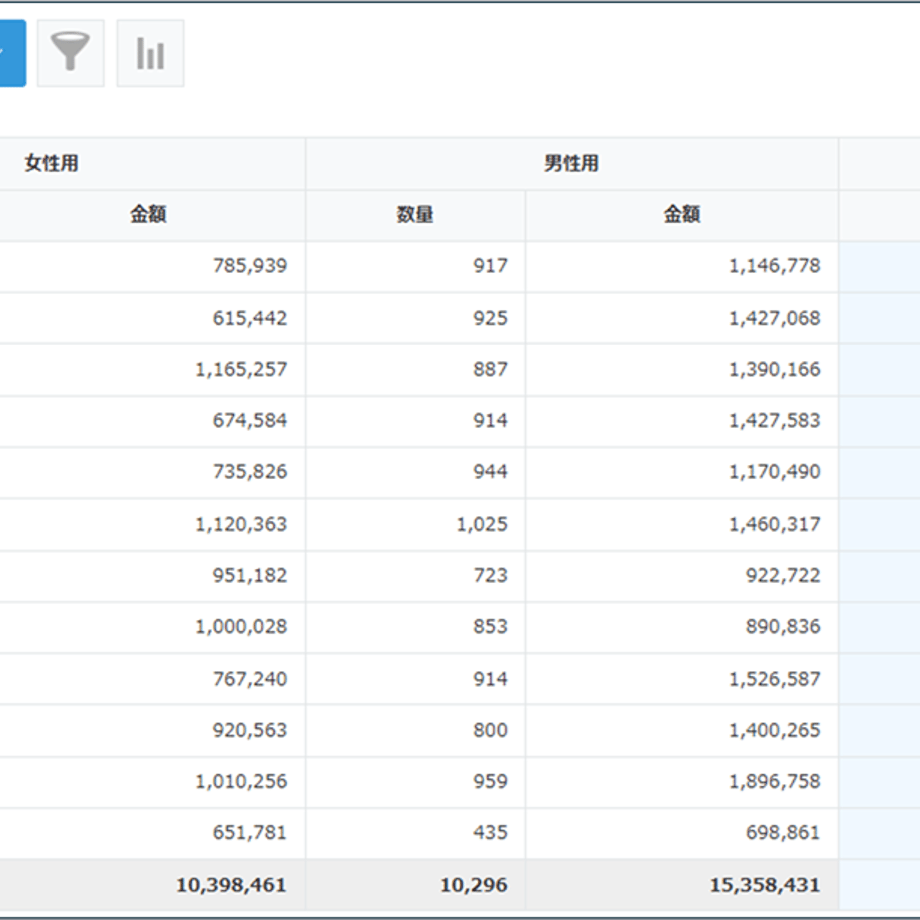Screen dimensions: 920x920
Task: Select the cell showing 1,000,028
Action: [x=153, y=627]
